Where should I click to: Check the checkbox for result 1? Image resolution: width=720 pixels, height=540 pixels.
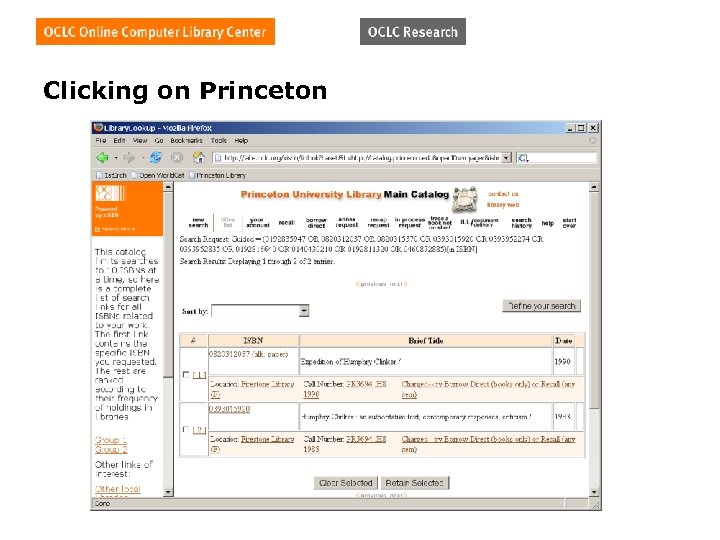[186, 375]
